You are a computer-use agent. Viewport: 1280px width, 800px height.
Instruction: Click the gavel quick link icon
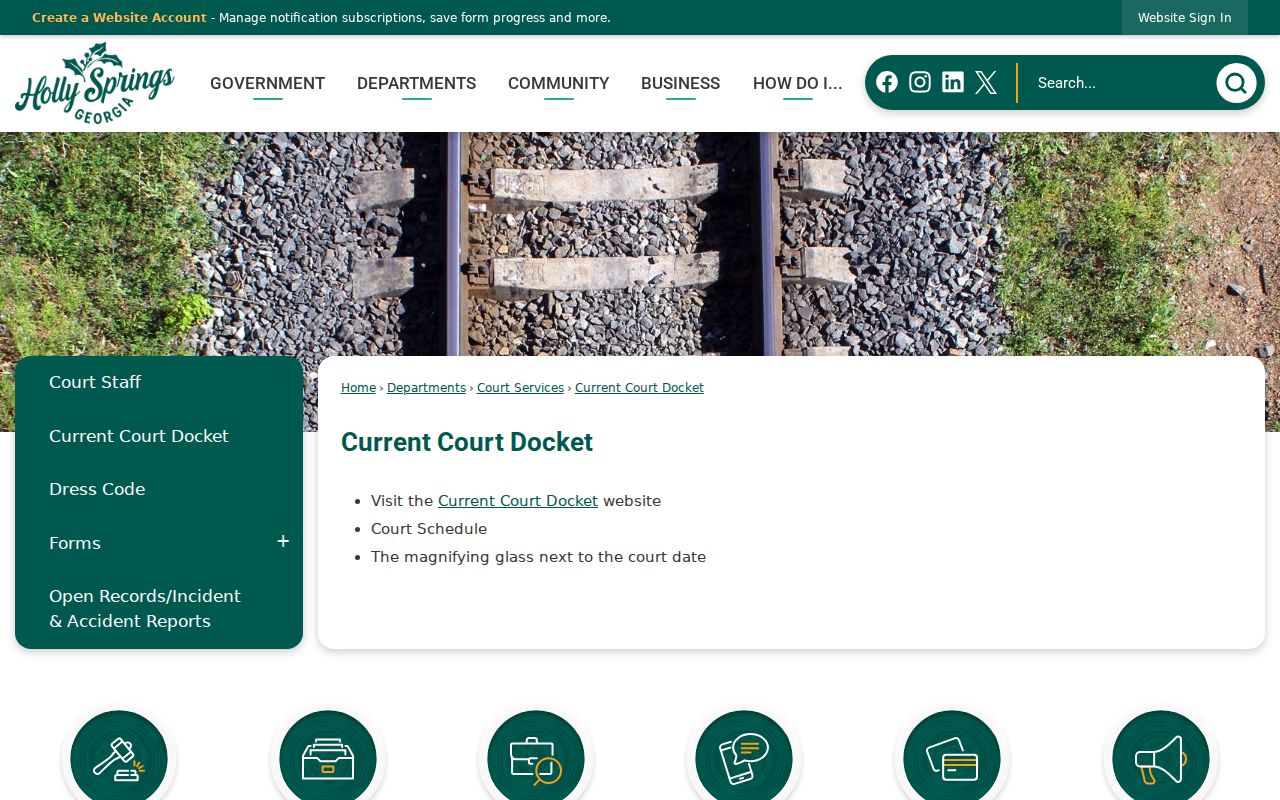pyautogui.click(x=119, y=758)
